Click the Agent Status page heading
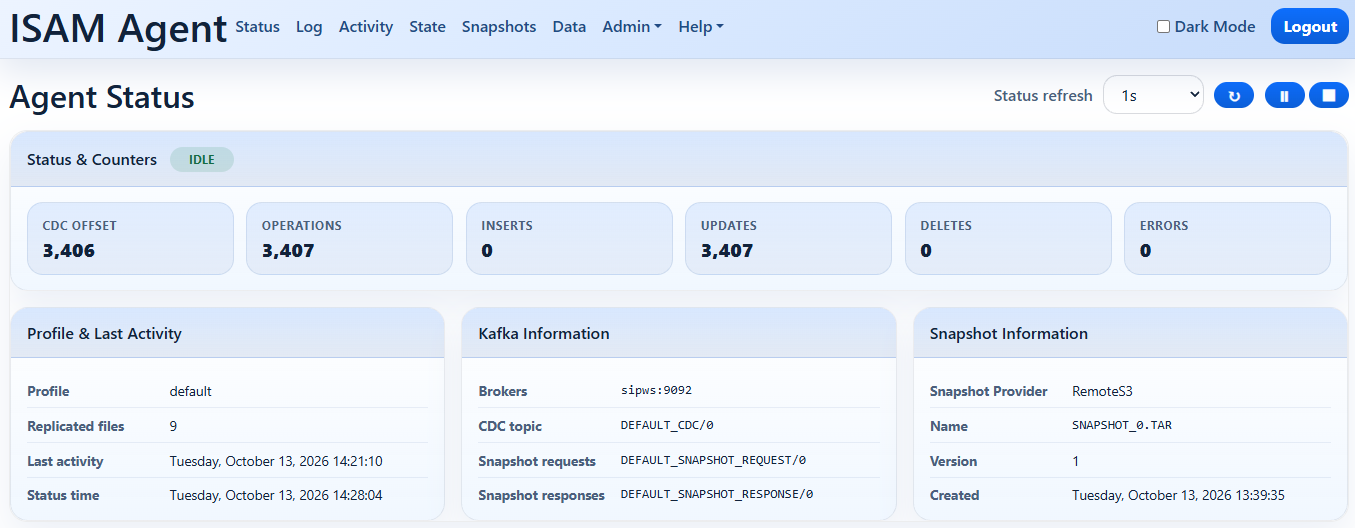 tap(102, 97)
